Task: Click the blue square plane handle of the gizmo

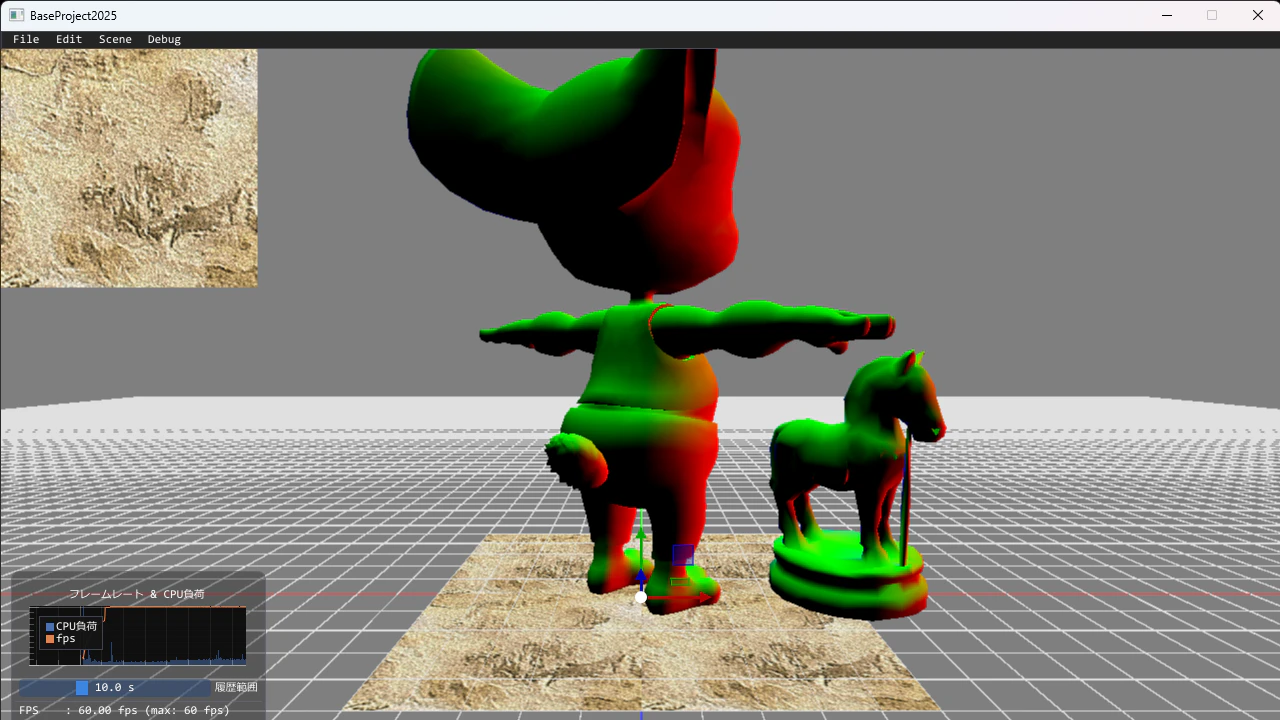Action: [683, 555]
